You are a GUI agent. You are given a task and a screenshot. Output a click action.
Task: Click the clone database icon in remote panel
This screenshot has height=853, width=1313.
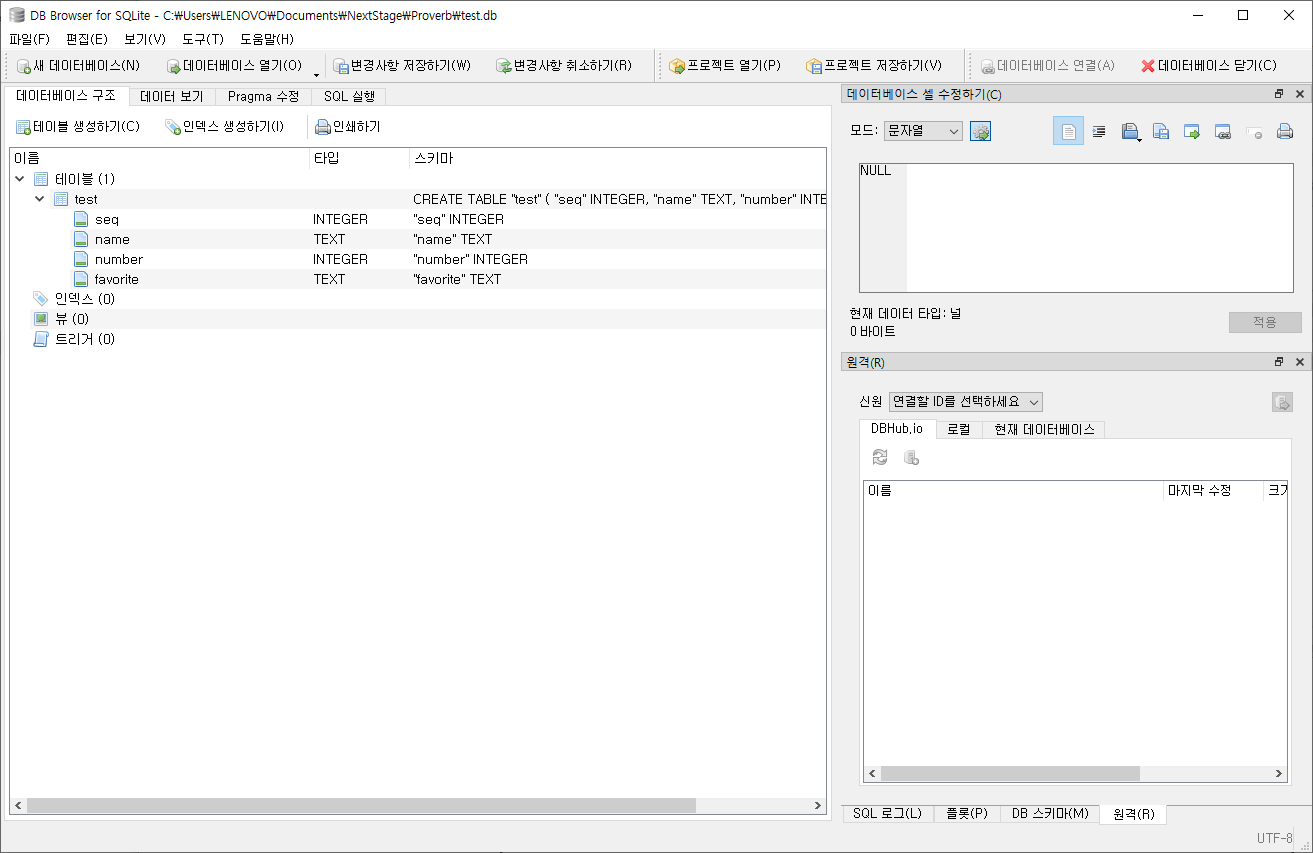tap(911, 457)
